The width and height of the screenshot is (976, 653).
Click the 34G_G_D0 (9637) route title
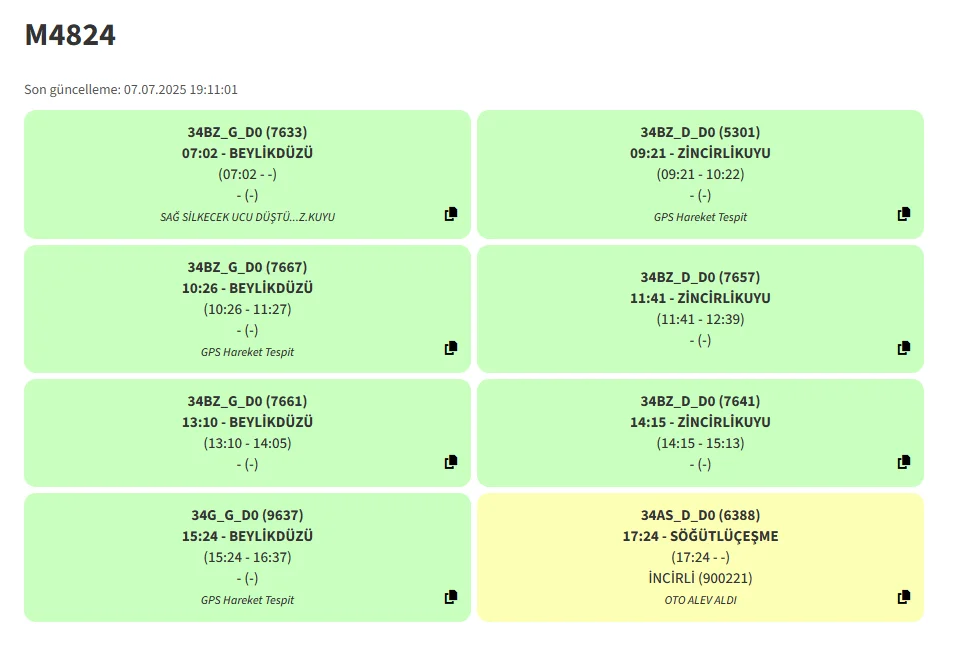(x=247, y=515)
